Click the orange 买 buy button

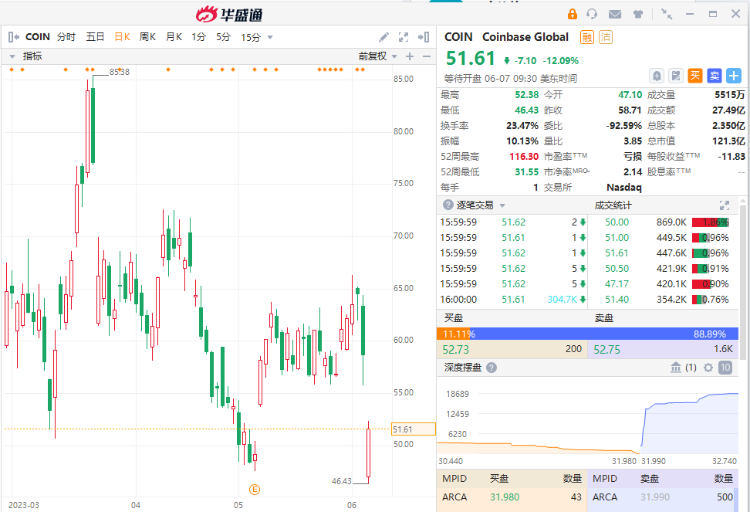[695, 76]
